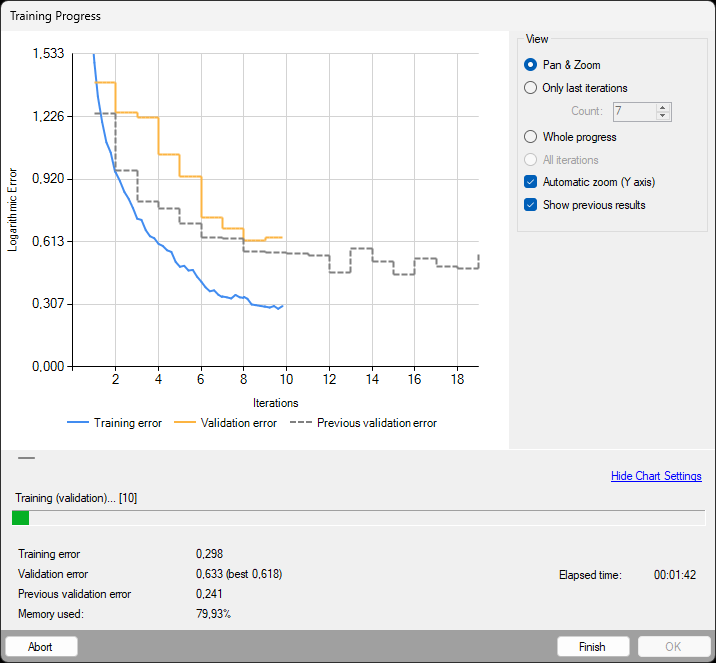Viewport: 716px width, 663px height.
Task: Click the small dash handle above the status text
Action: pos(26,457)
